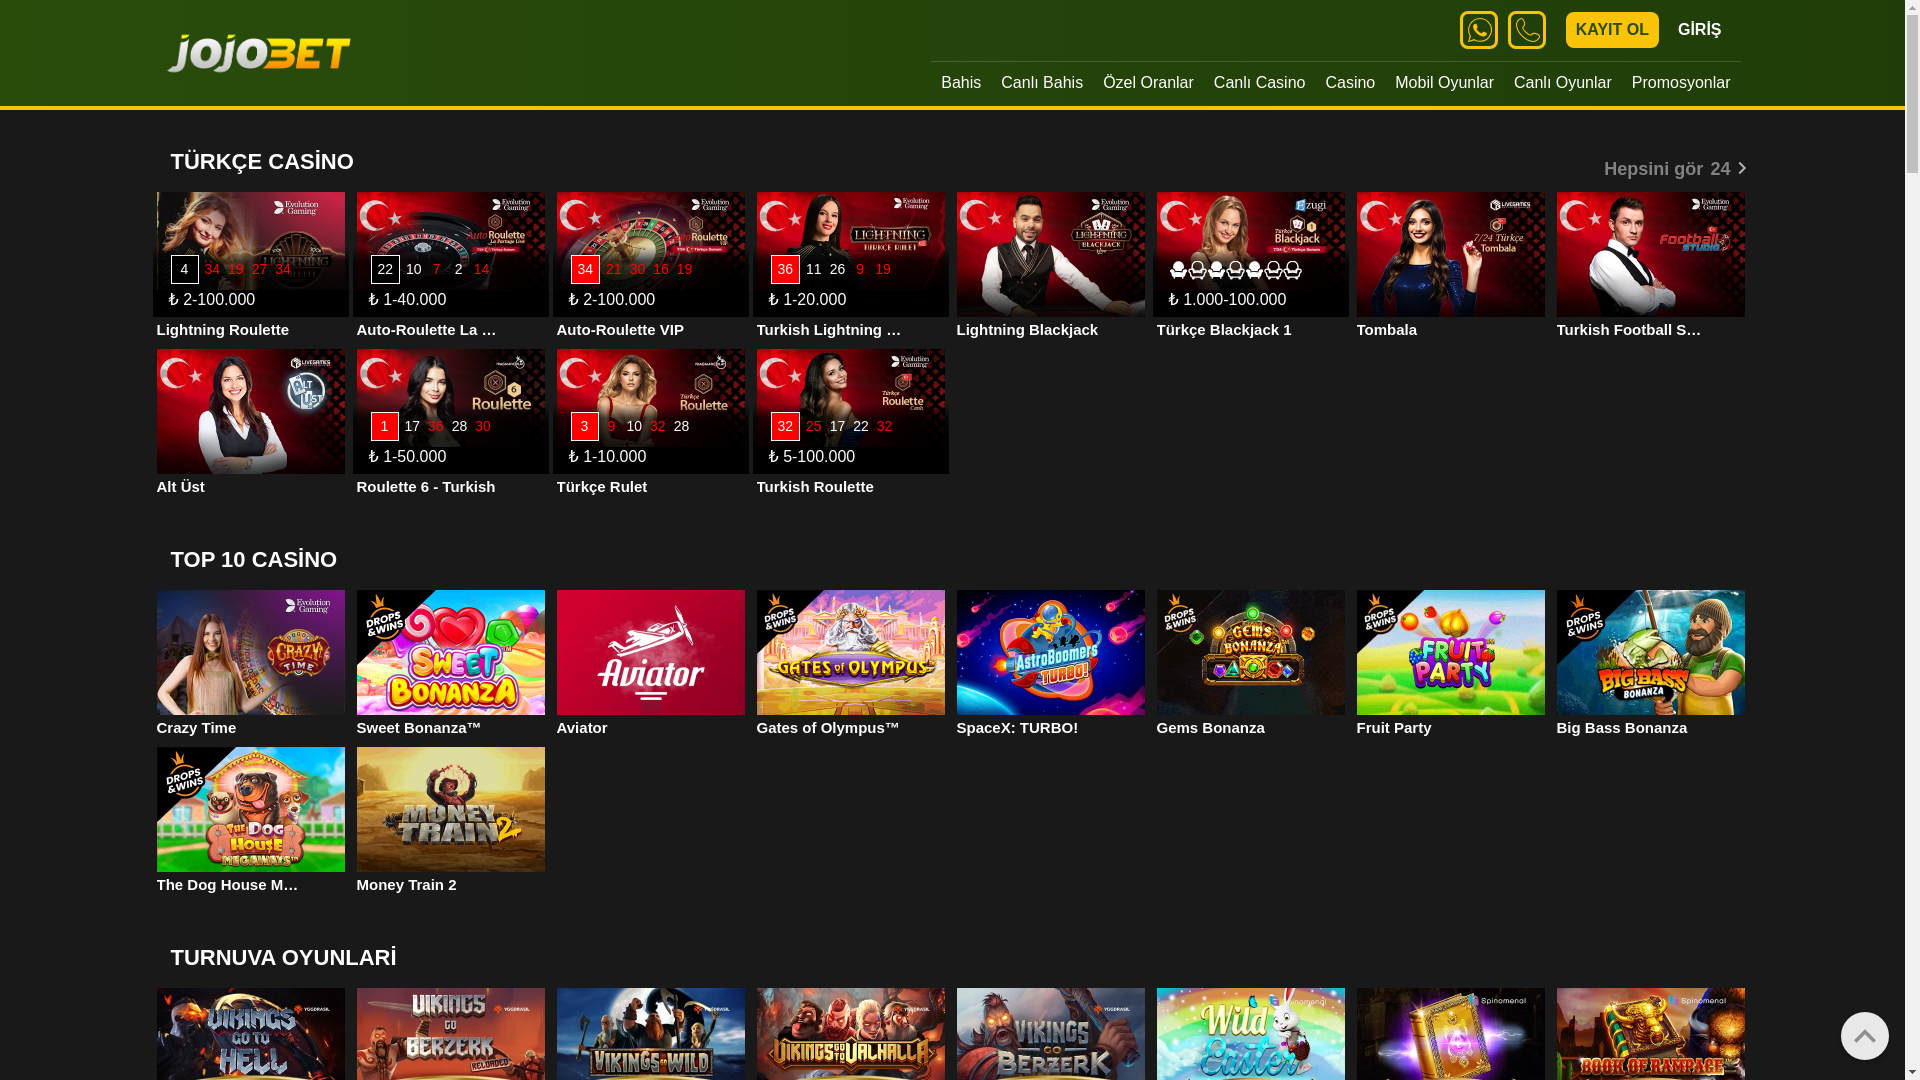
Task: Click the chevron next to Hepsini gör
Action: click(1741, 169)
